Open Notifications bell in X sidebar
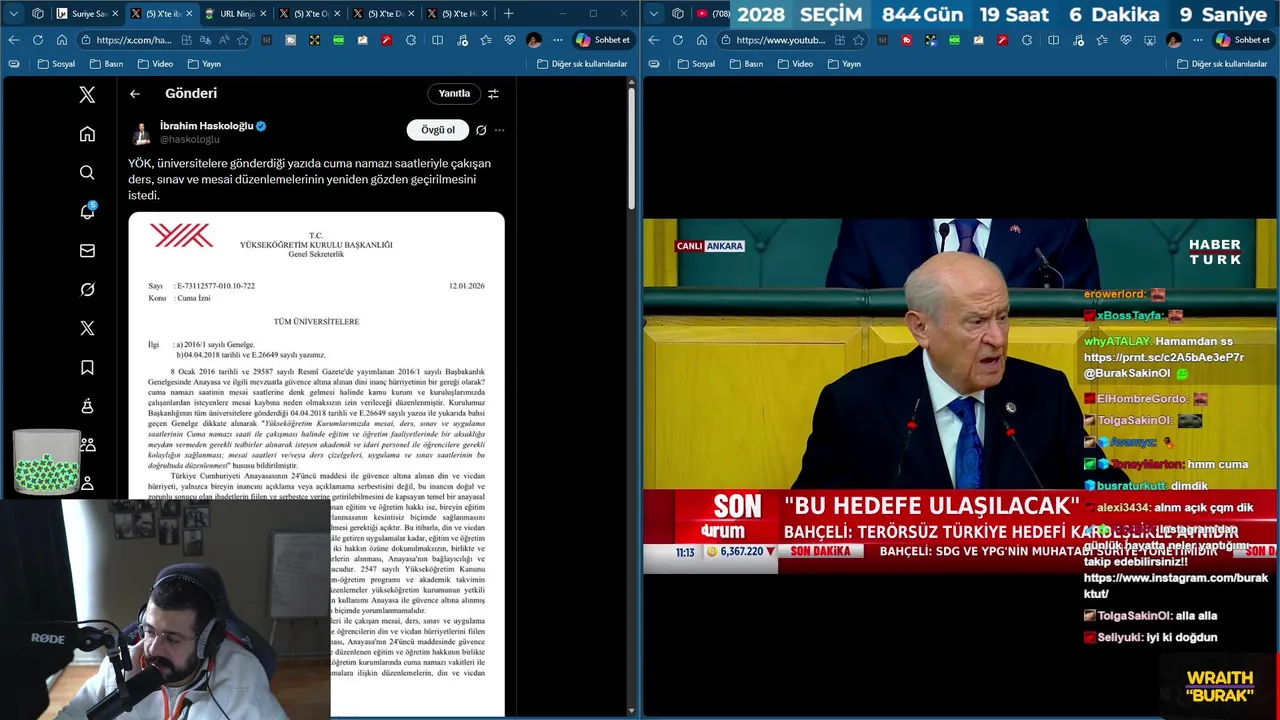 87,211
